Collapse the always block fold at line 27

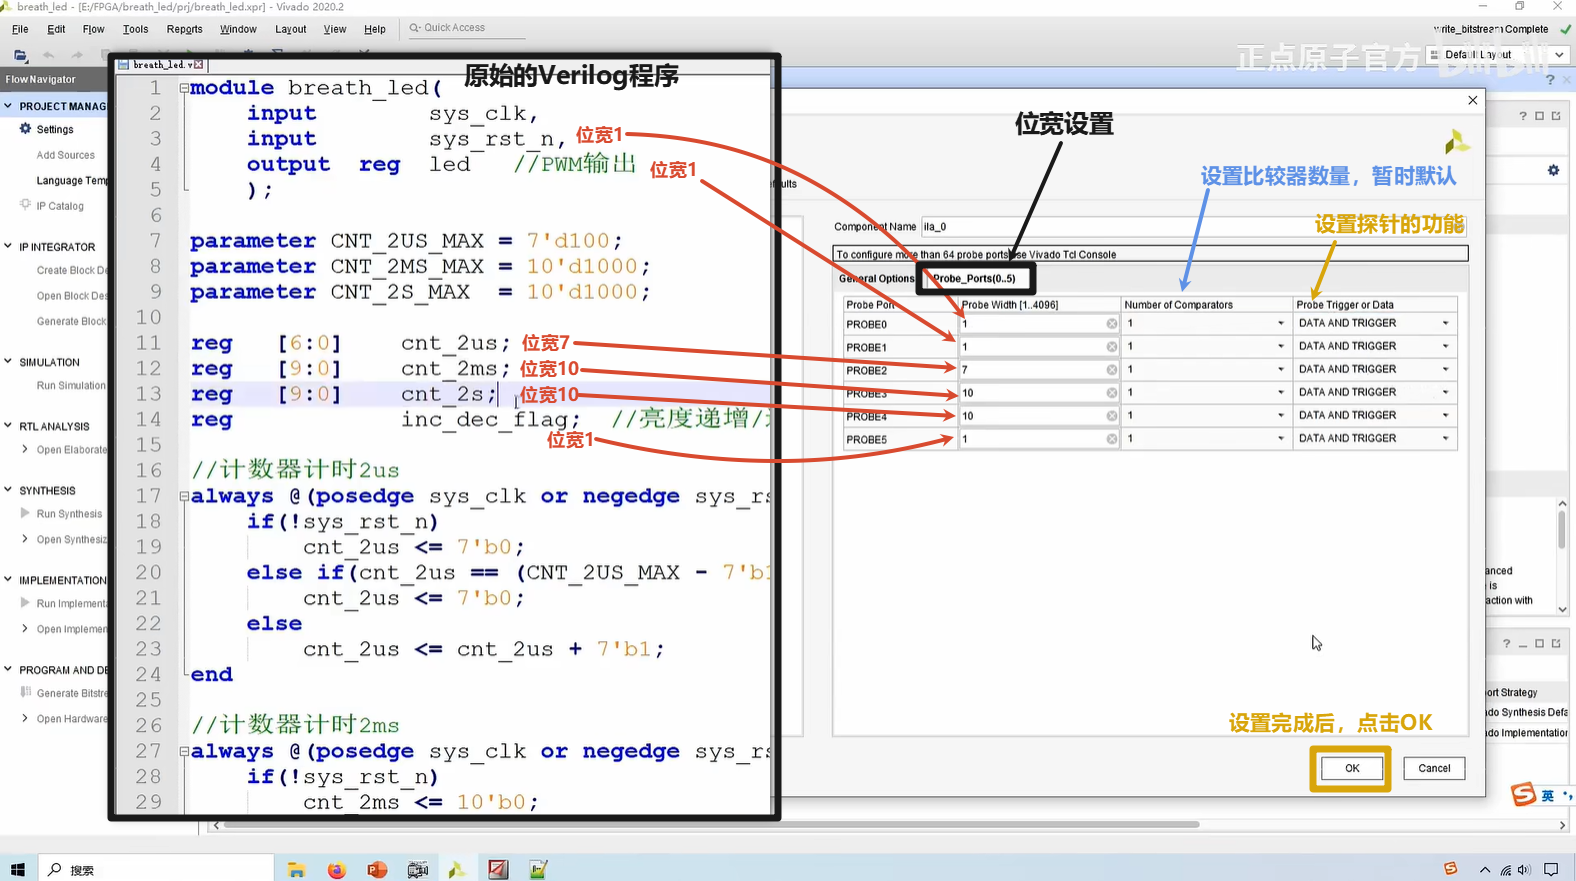[x=184, y=751]
